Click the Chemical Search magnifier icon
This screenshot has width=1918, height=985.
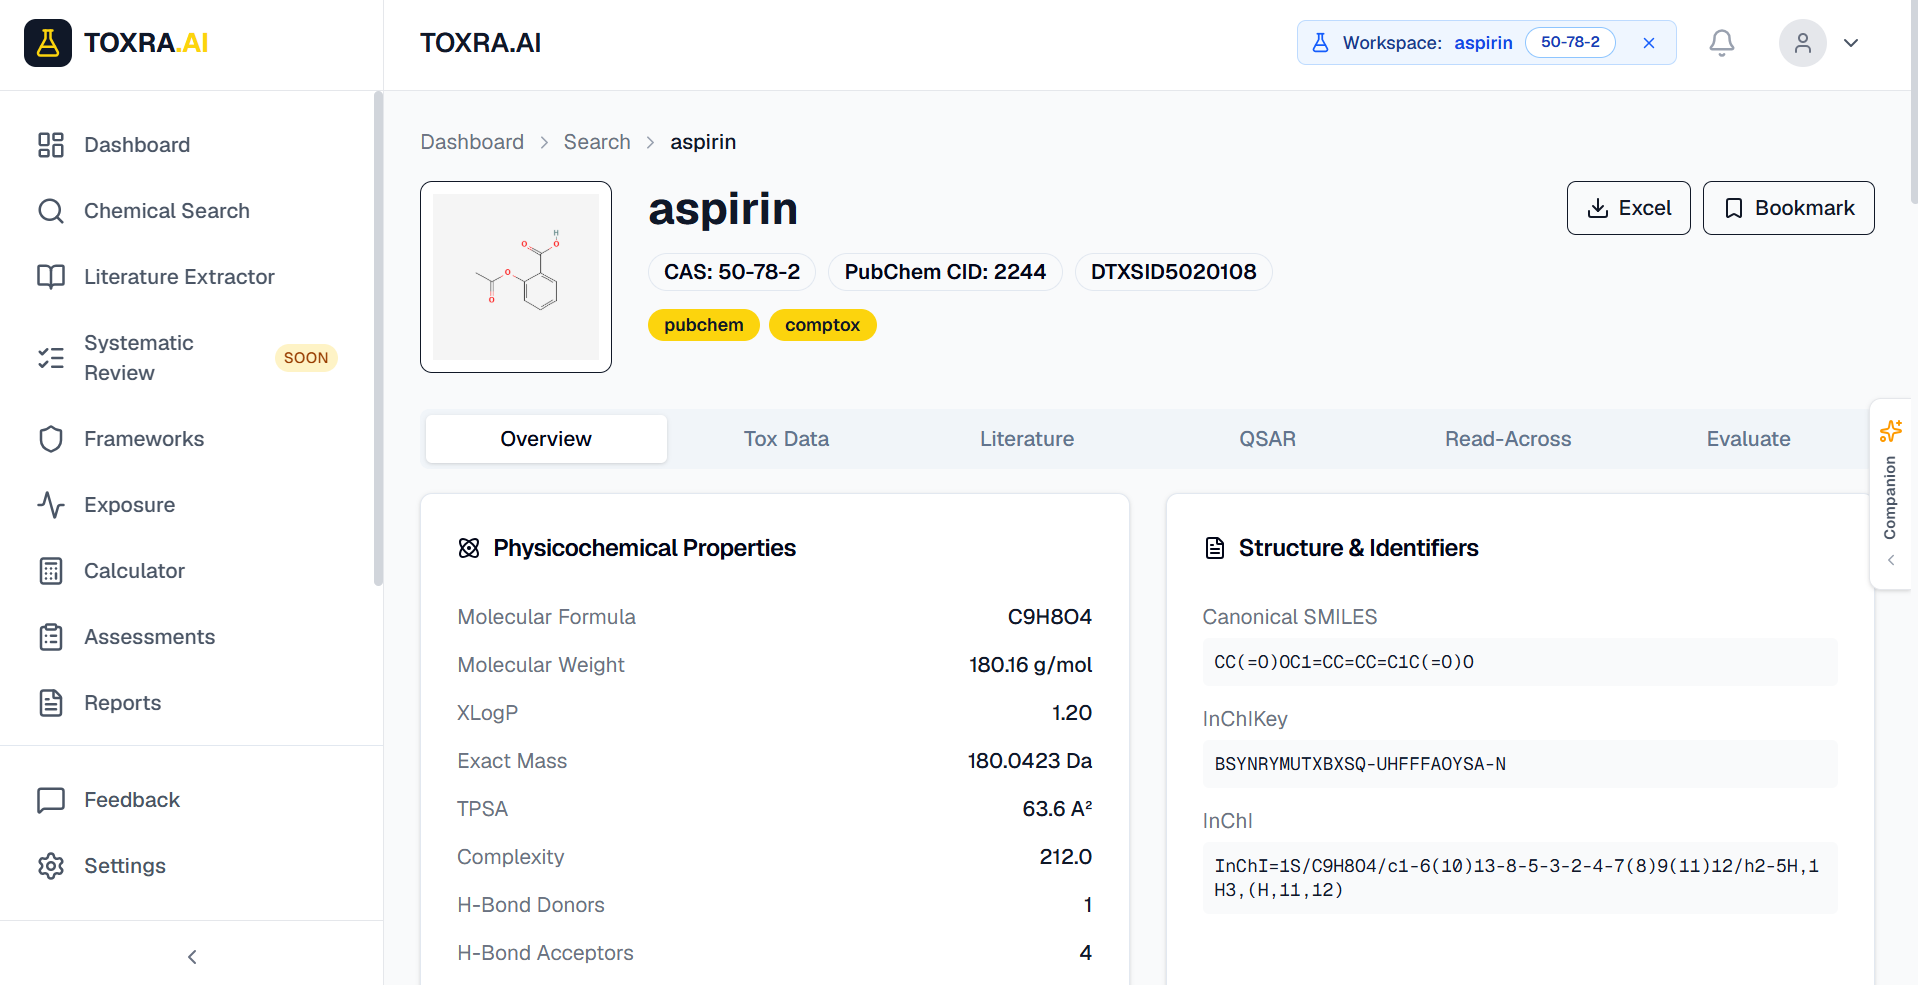(x=51, y=211)
